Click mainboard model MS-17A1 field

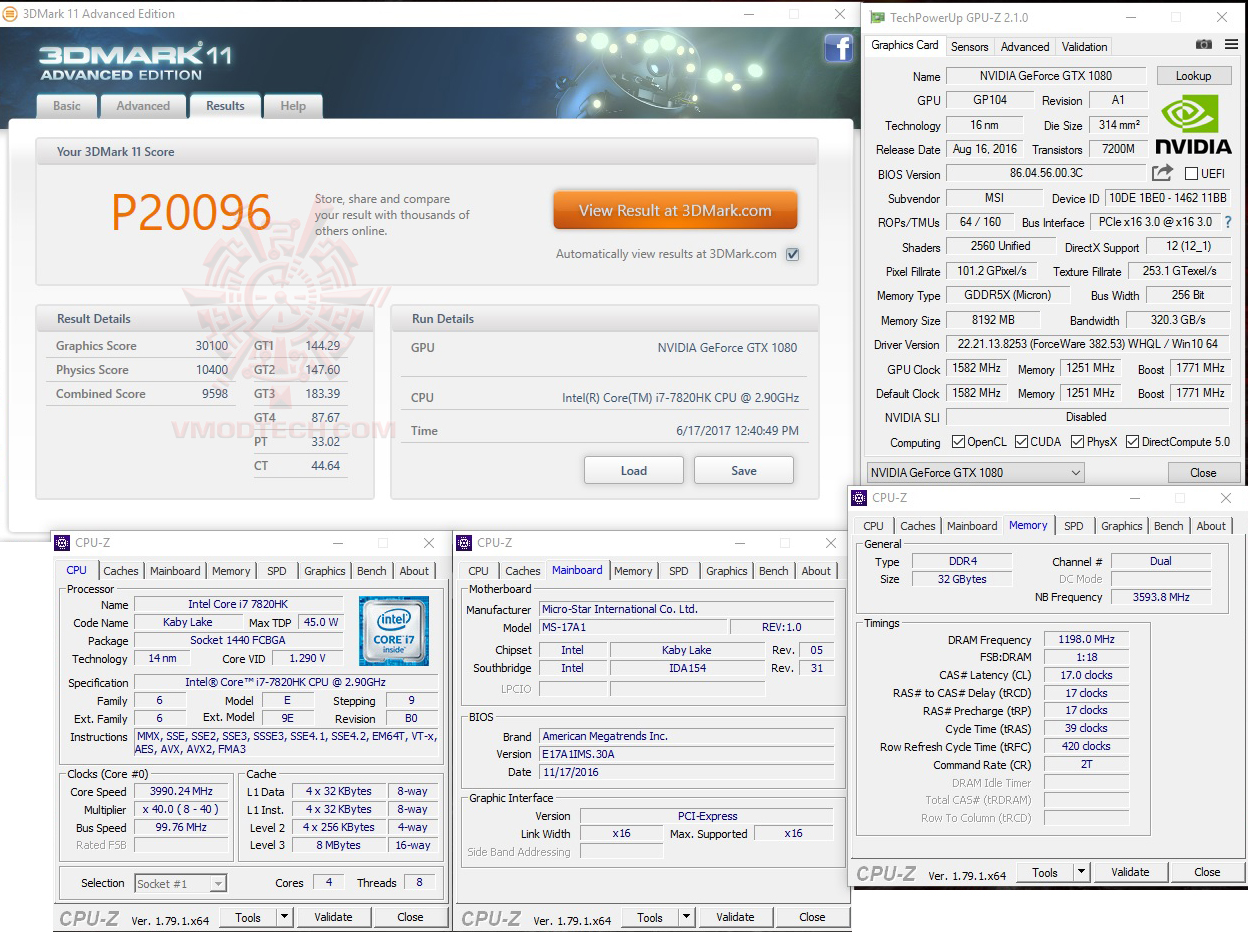point(633,627)
